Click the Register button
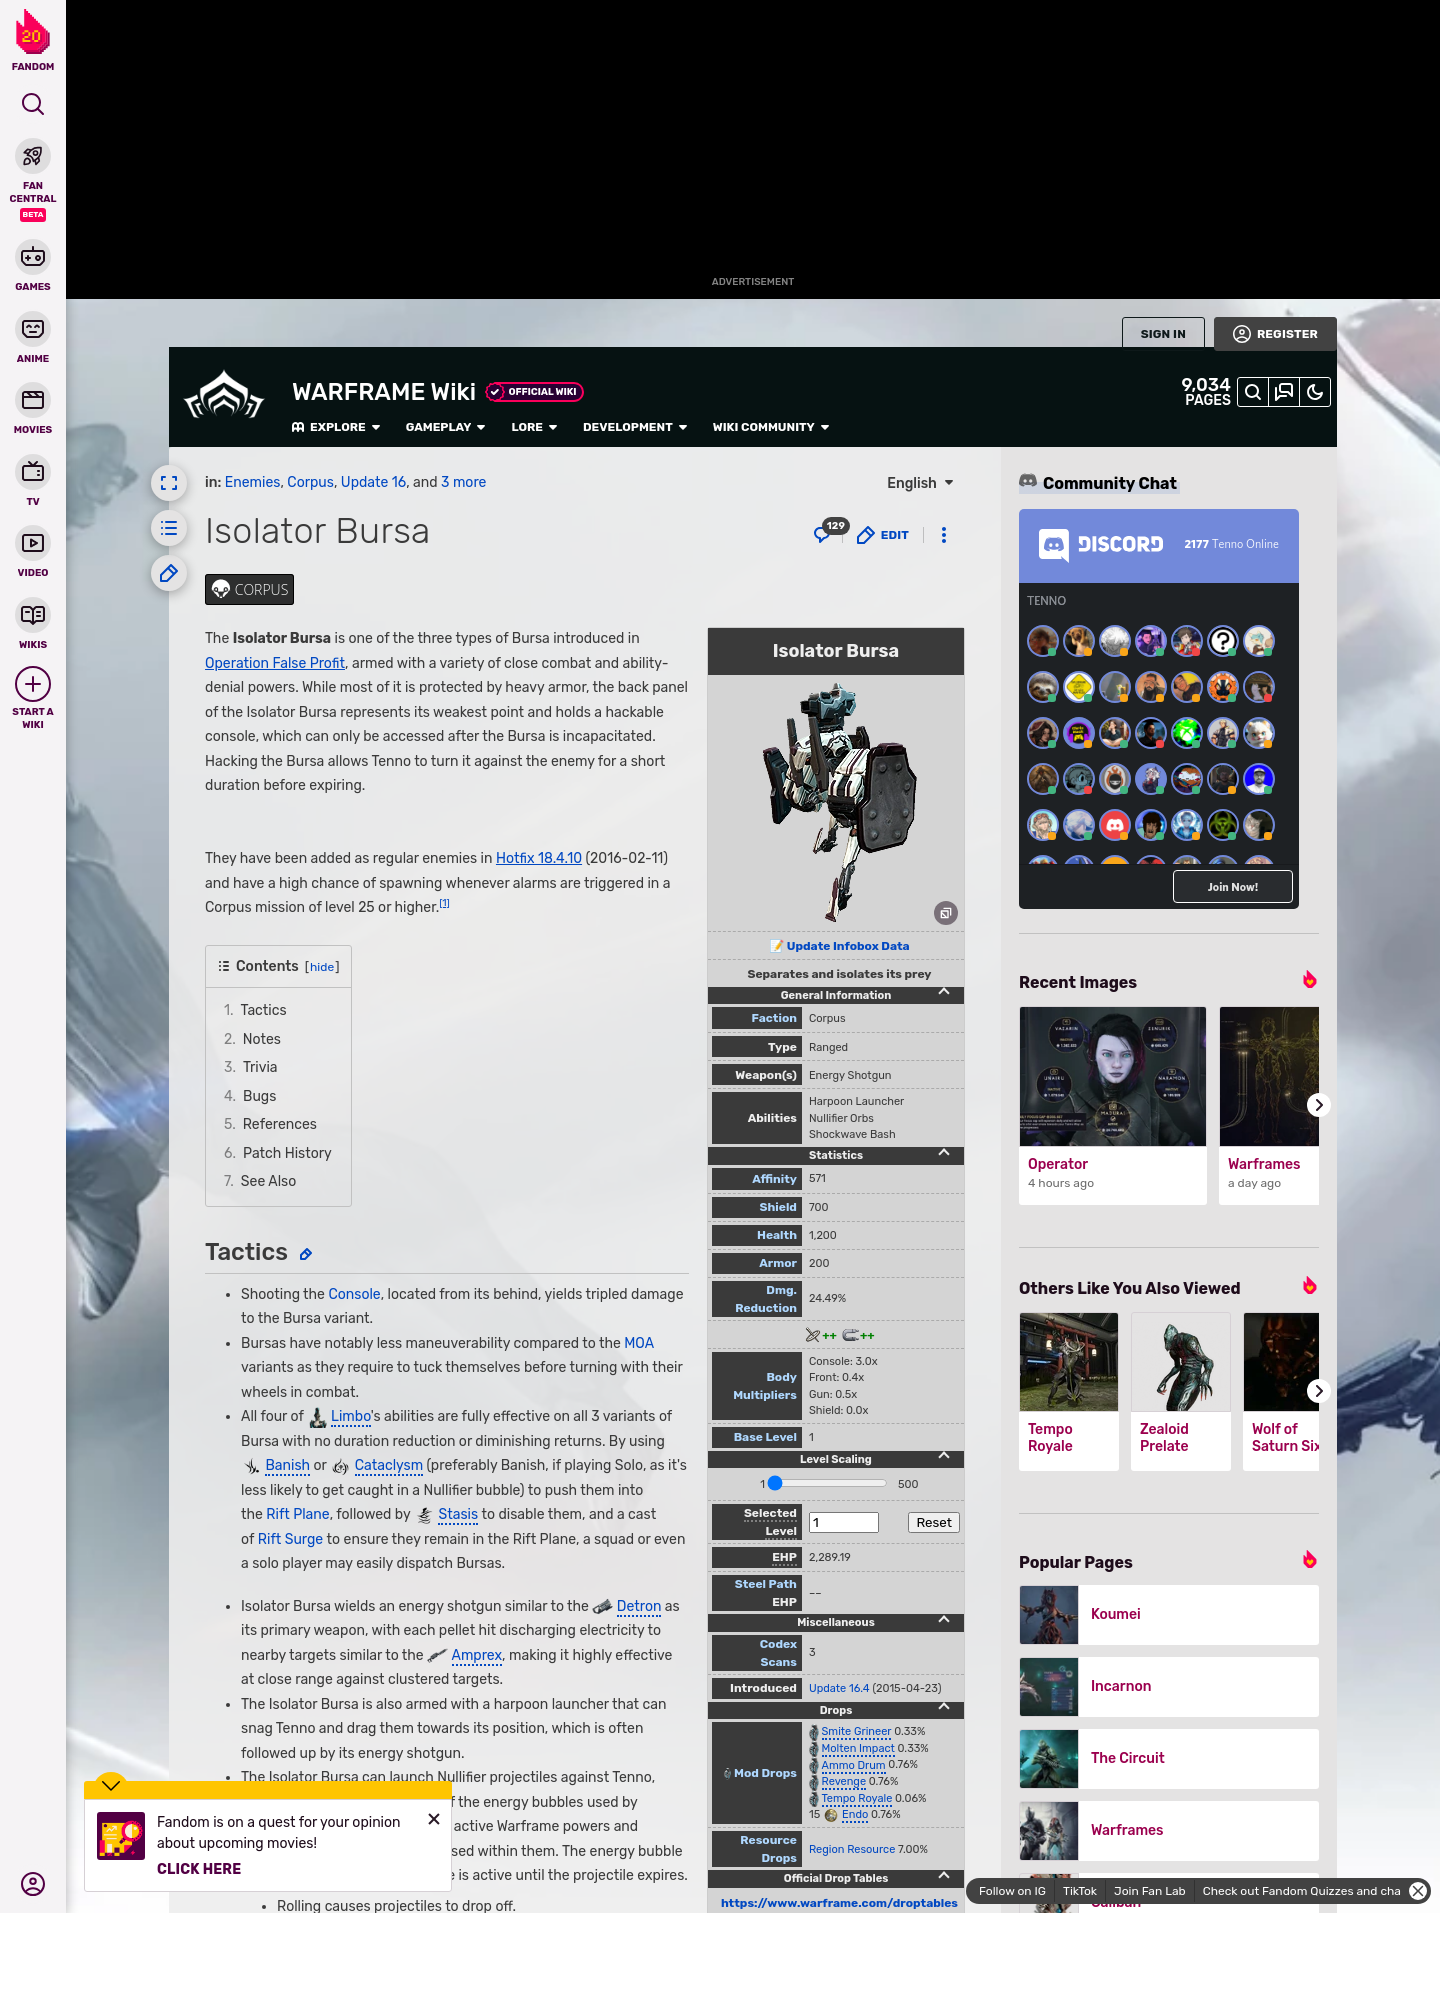 (x=1275, y=334)
